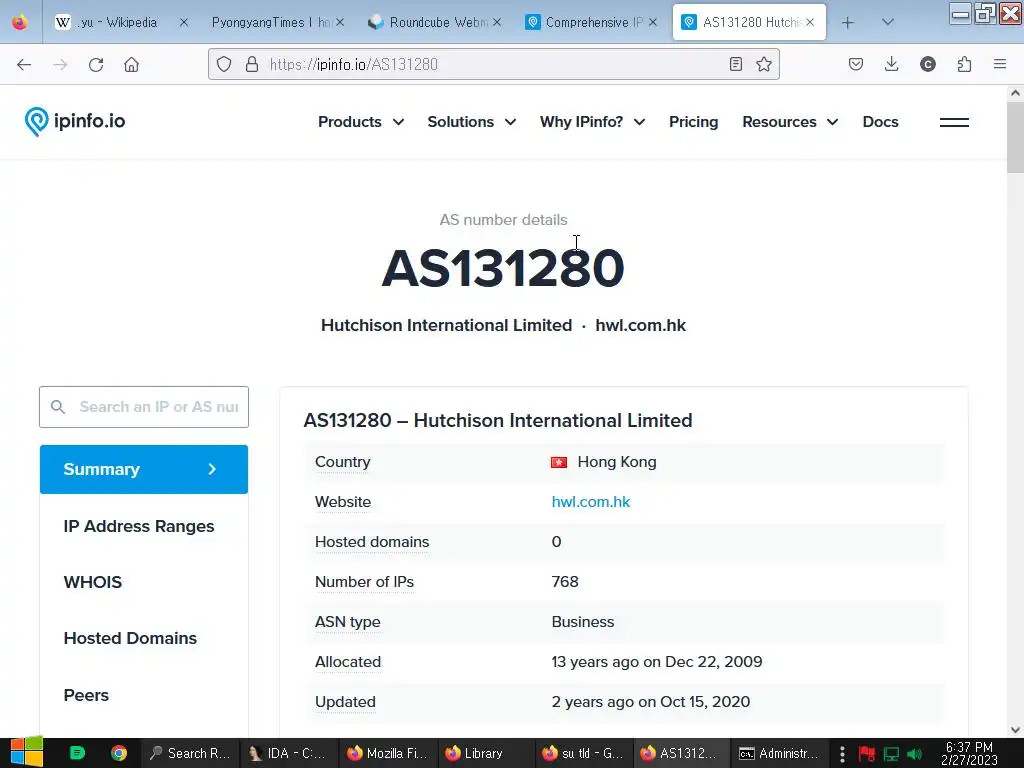The width and height of the screenshot is (1024, 768).
Task: Click the scrollbar down arrow
Action: click(x=1015, y=730)
